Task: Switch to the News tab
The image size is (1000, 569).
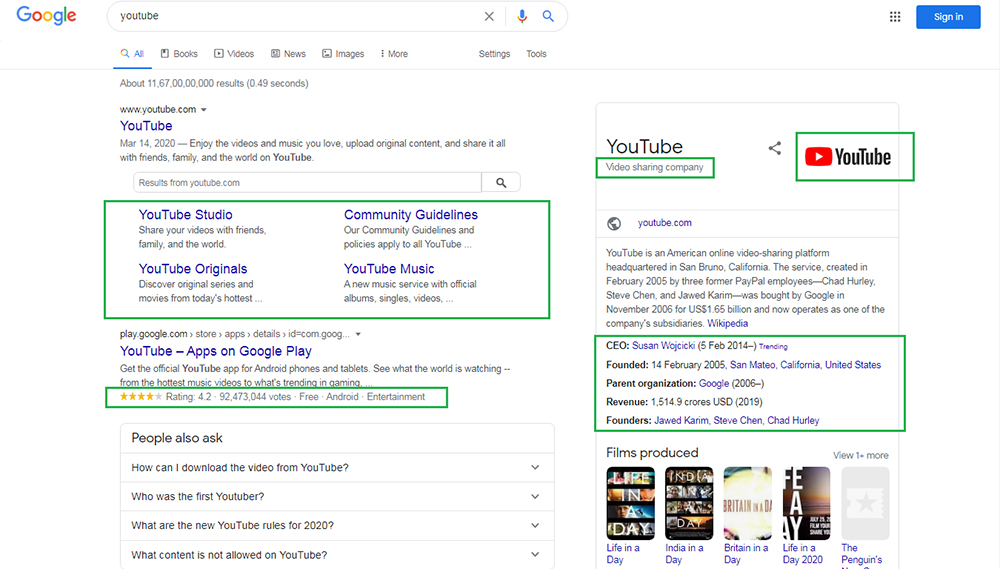Action: click(x=288, y=54)
